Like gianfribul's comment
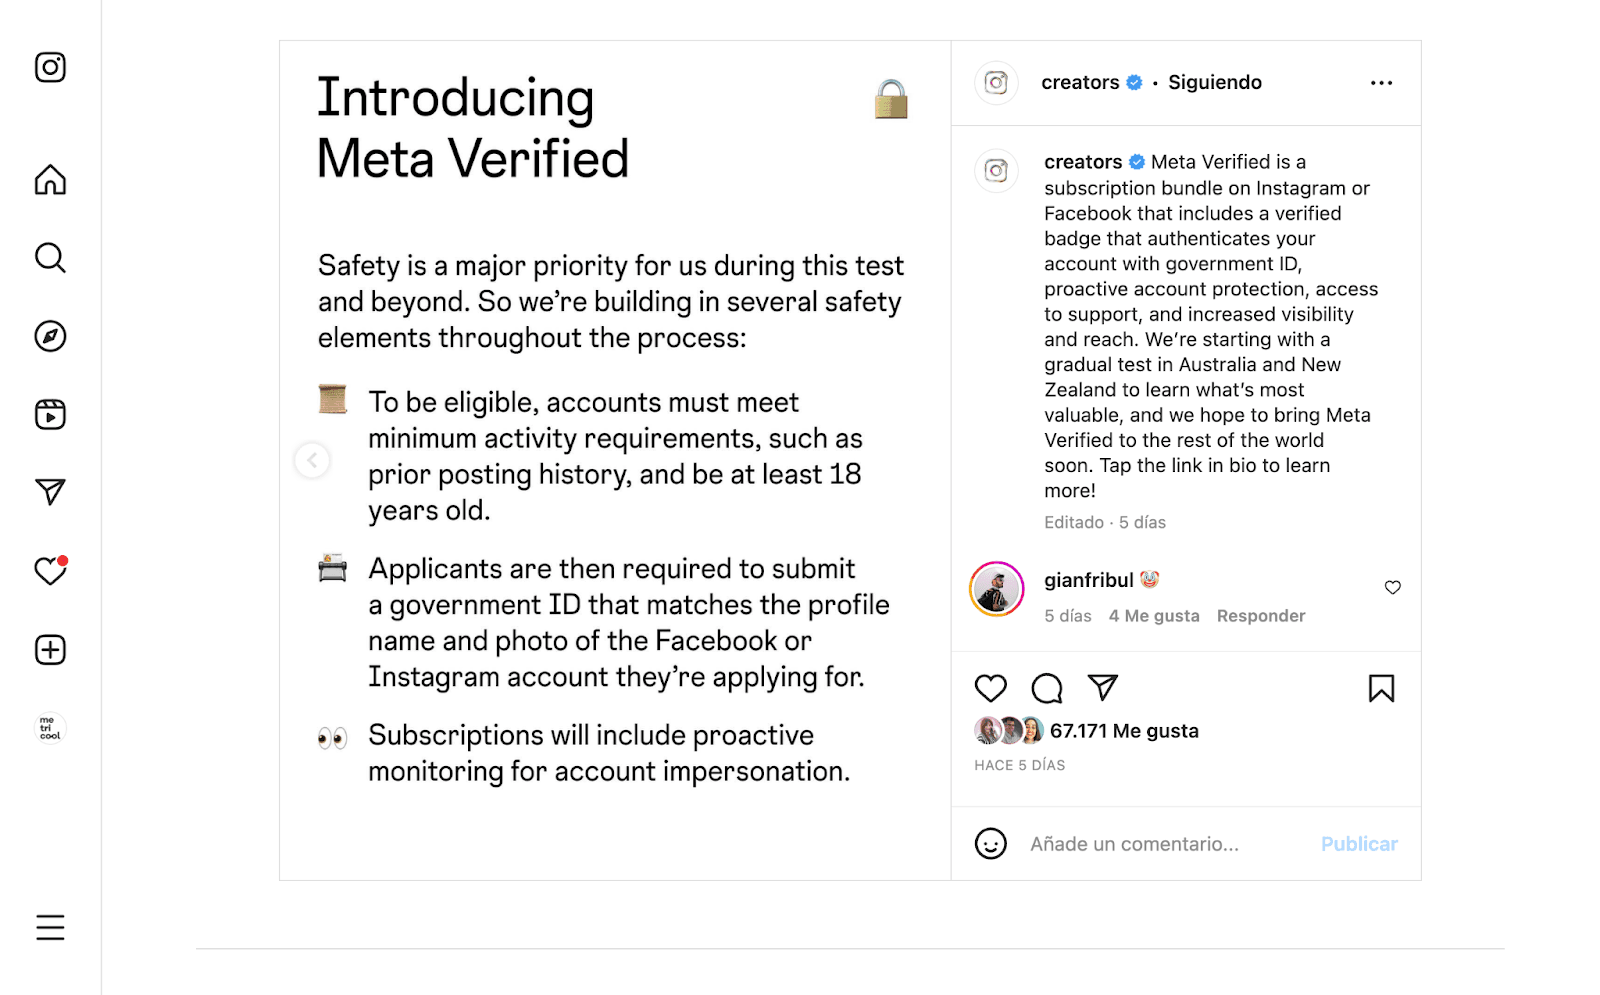The width and height of the screenshot is (1600, 995). (1392, 588)
